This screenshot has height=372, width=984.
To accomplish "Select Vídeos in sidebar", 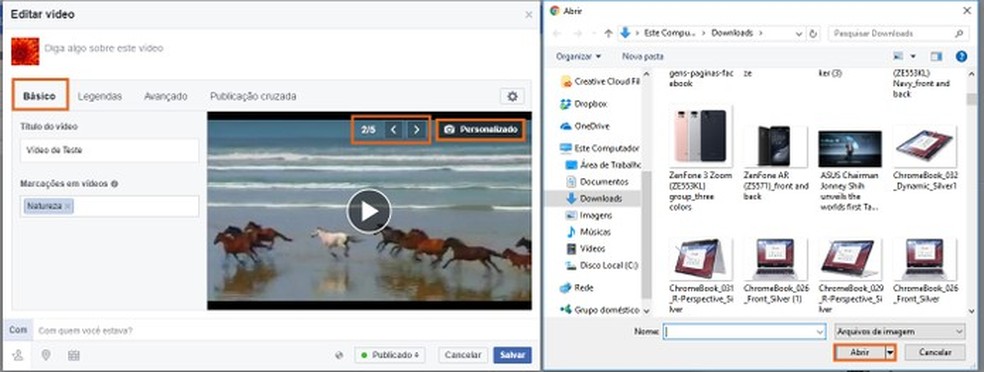I will [x=586, y=248].
